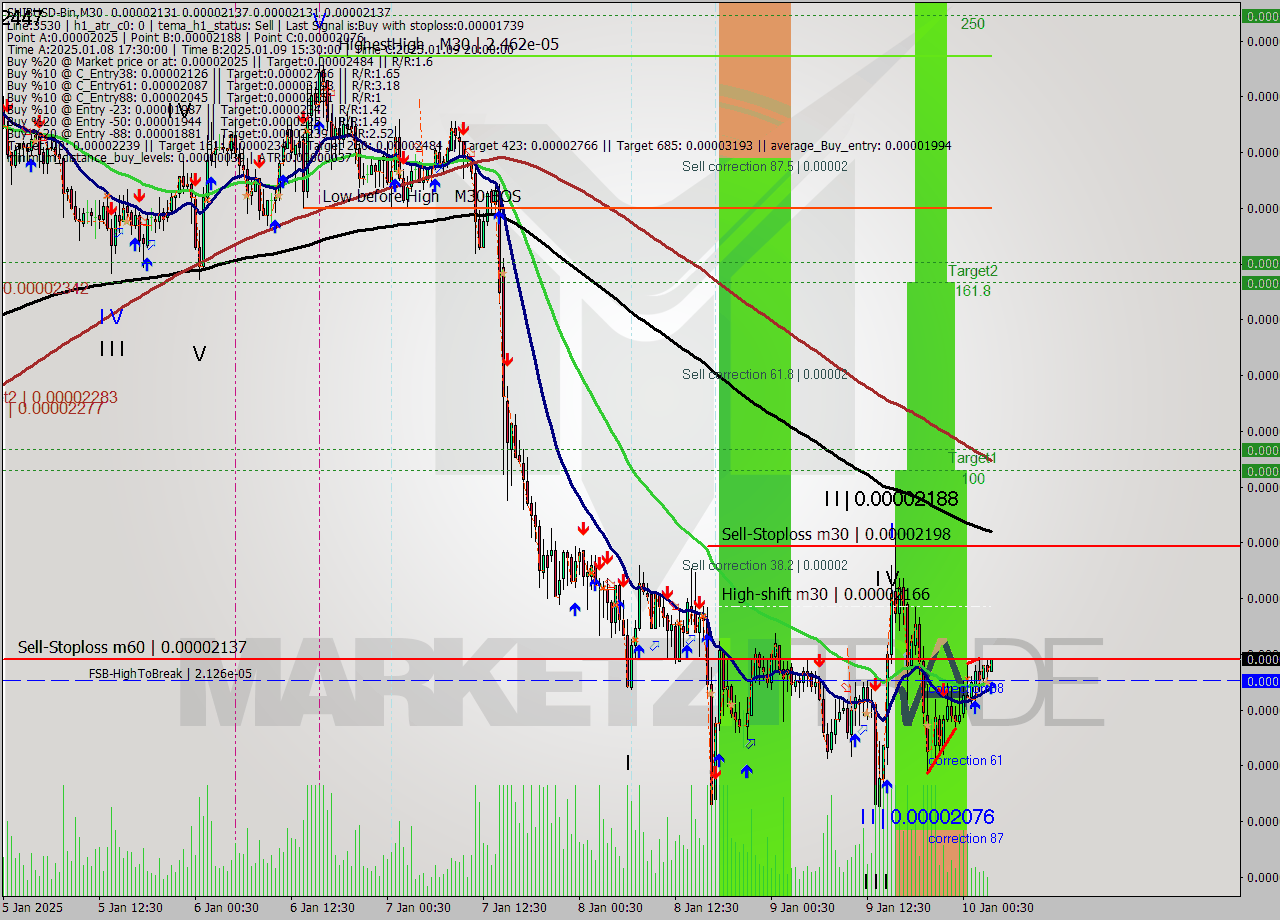Click the '10 Jan 00:30' time axis label
This screenshot has width=1280, height=920.
click(998, 908)
